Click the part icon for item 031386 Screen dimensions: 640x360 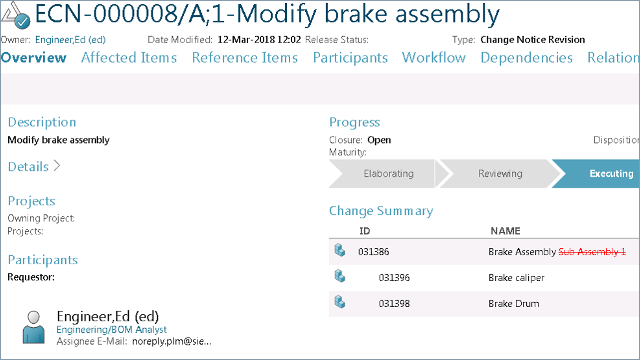click(340, 250)
